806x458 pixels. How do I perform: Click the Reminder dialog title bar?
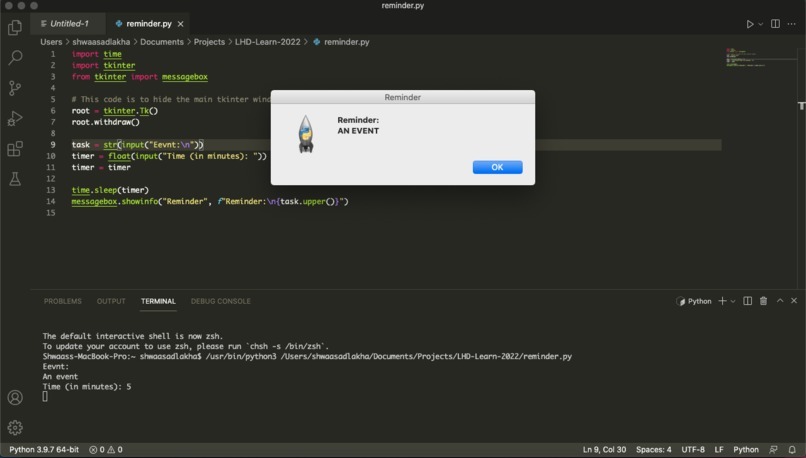(402, 97)
